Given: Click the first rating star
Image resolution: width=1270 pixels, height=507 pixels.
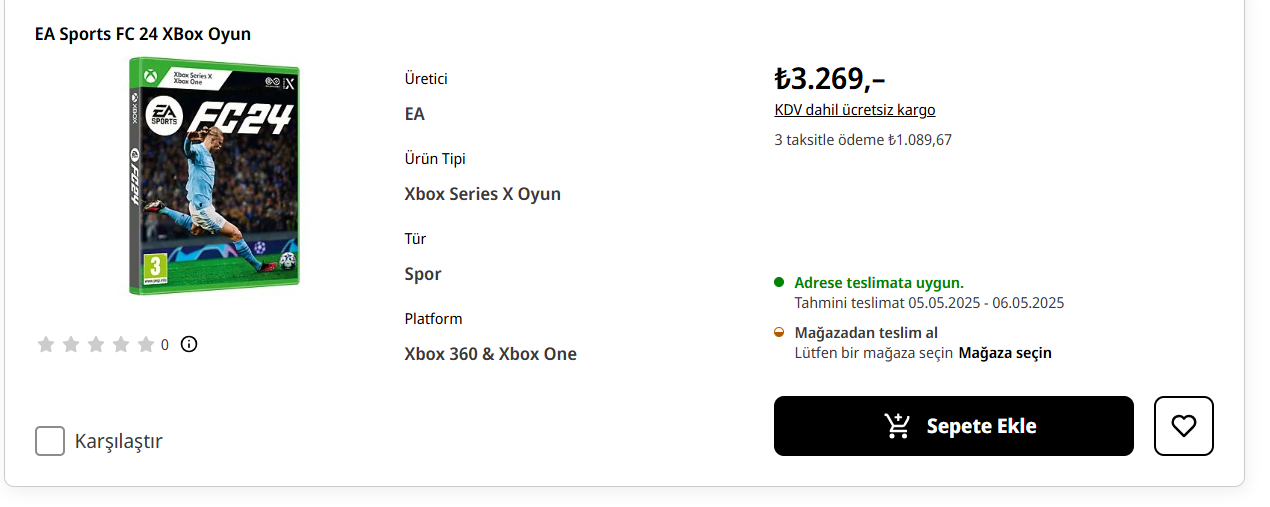Looking at the screenshot, I should click(46, 344).
